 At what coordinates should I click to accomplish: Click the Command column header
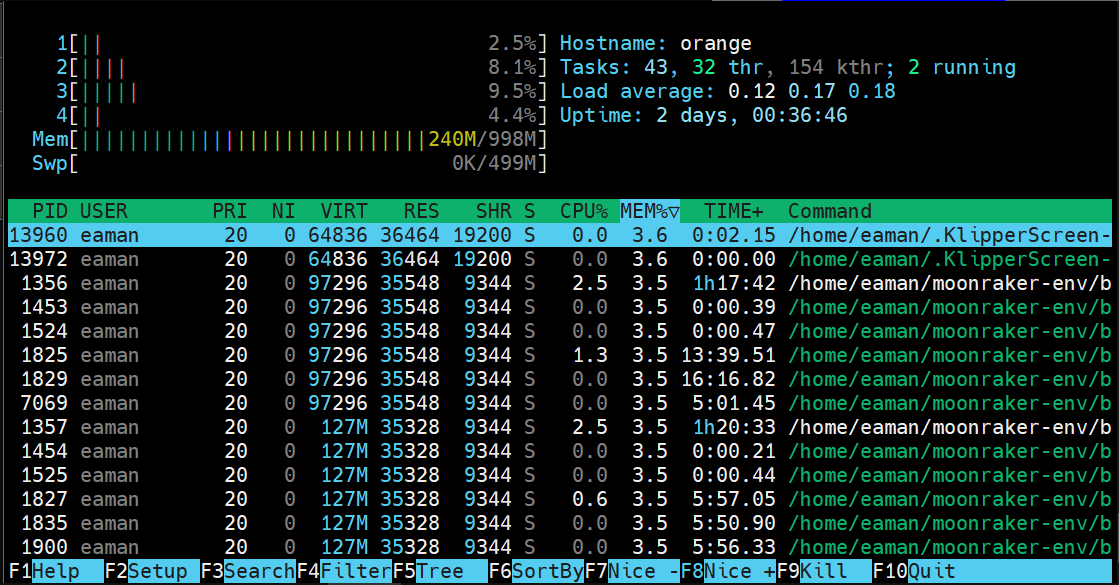(829, 211)
